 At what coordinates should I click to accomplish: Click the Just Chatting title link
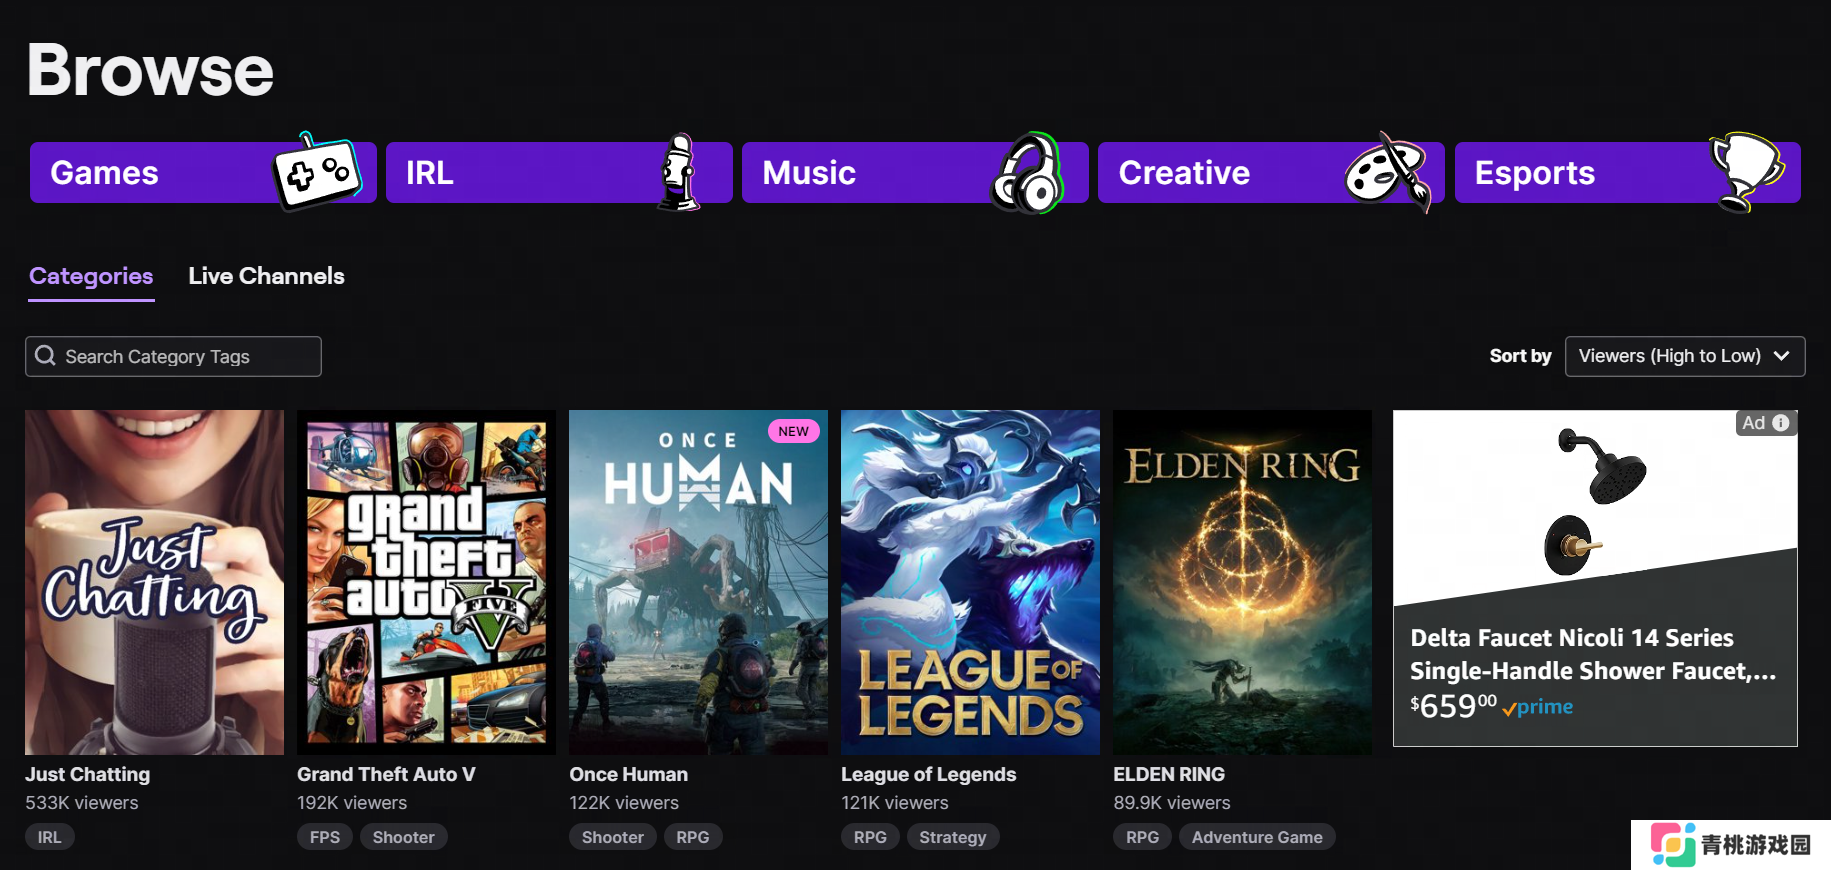pyautogui.click(x=88, y=774)
